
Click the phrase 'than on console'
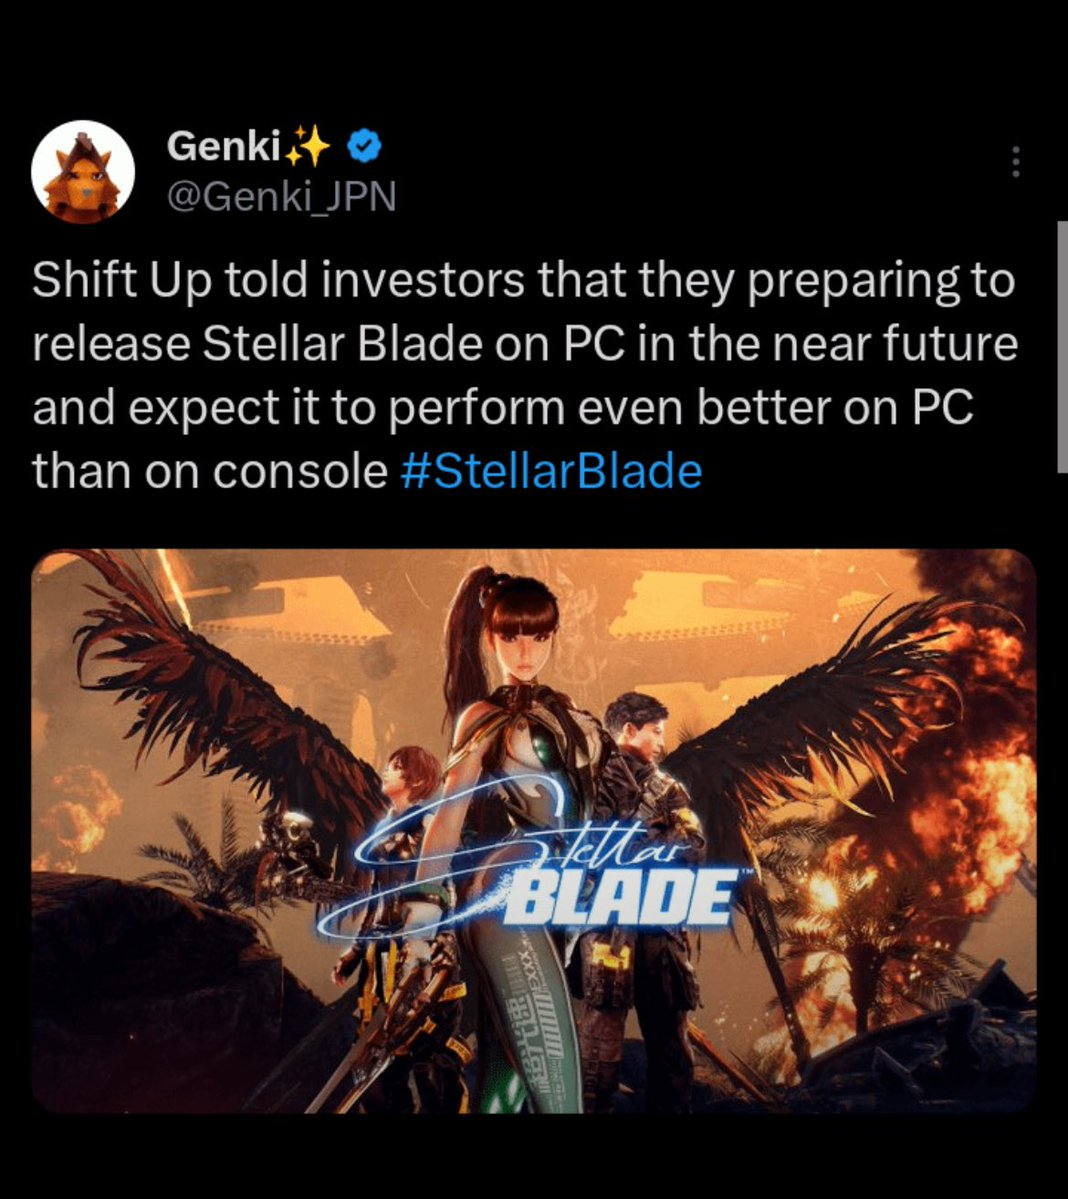tap(209, 471)
